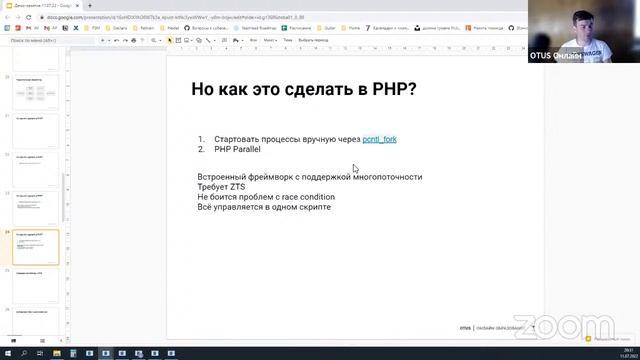This screenshot has height=360, width=640.
Task: Close the presentation browser tab
Action: pos(77,6)
